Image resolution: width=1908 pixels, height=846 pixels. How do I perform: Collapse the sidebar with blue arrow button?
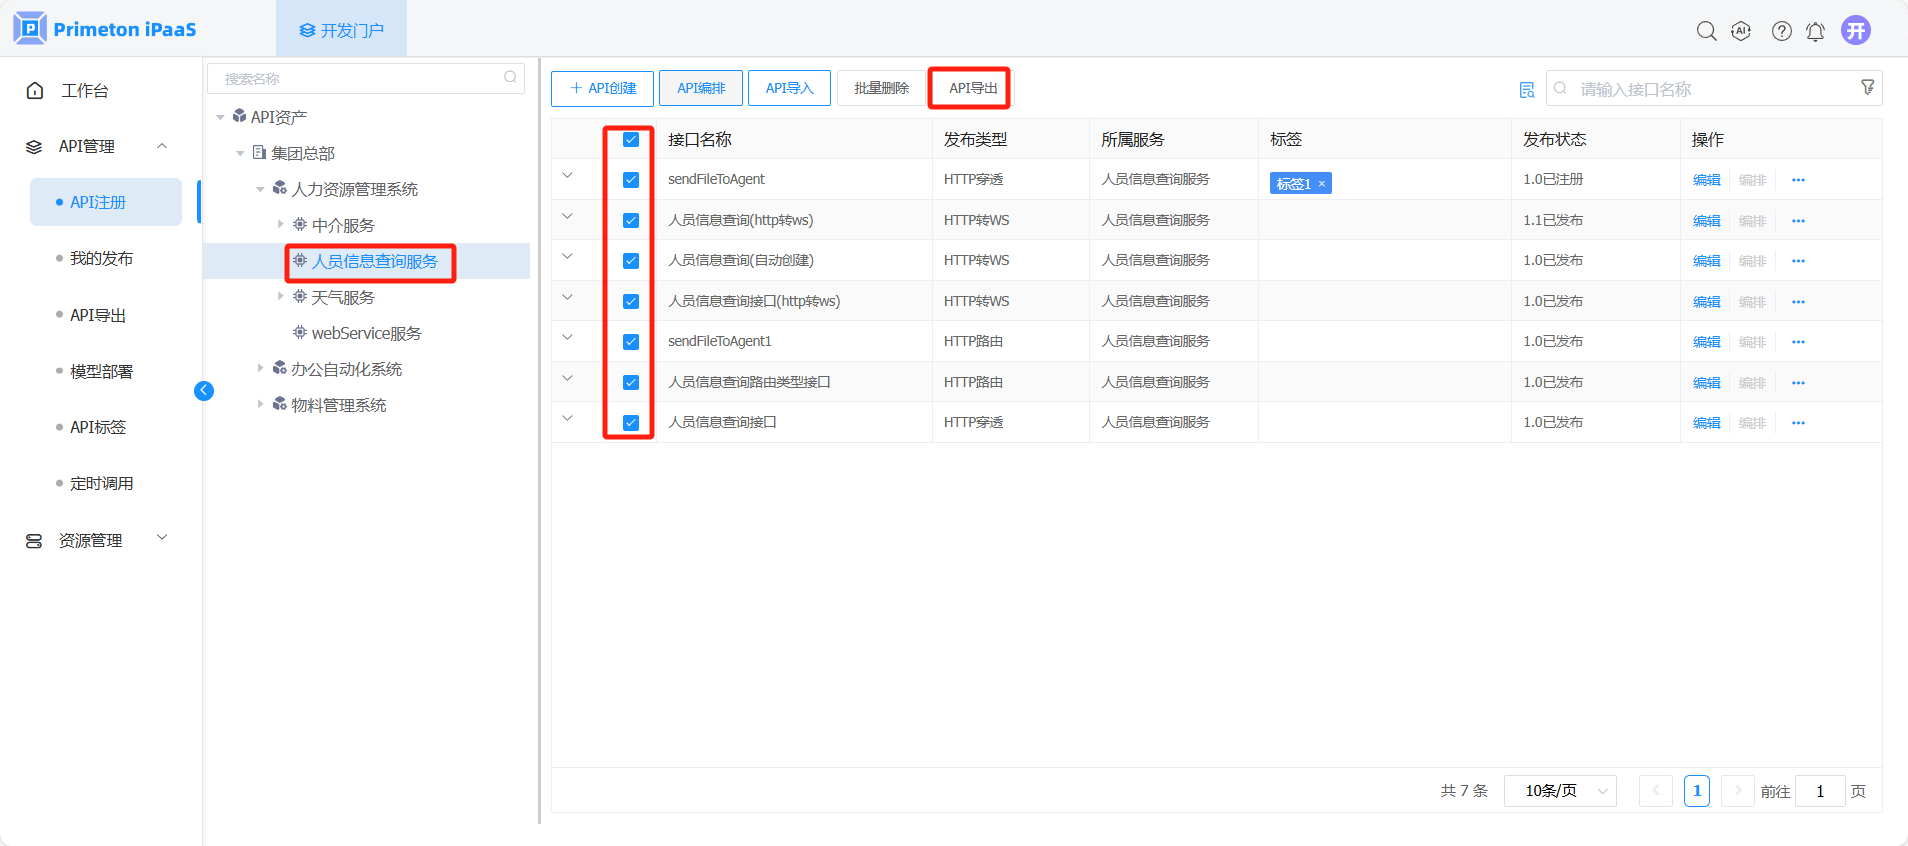(x=204, y=391)
